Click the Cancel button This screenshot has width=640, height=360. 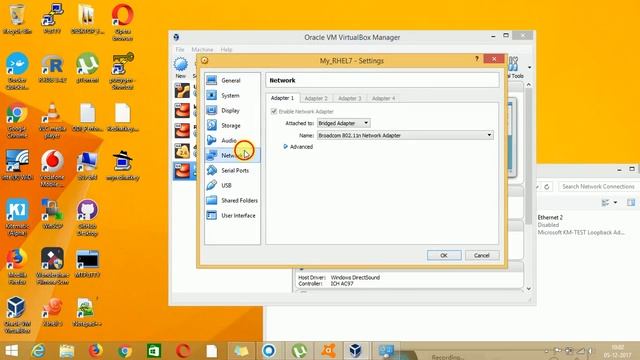(482, 255)
